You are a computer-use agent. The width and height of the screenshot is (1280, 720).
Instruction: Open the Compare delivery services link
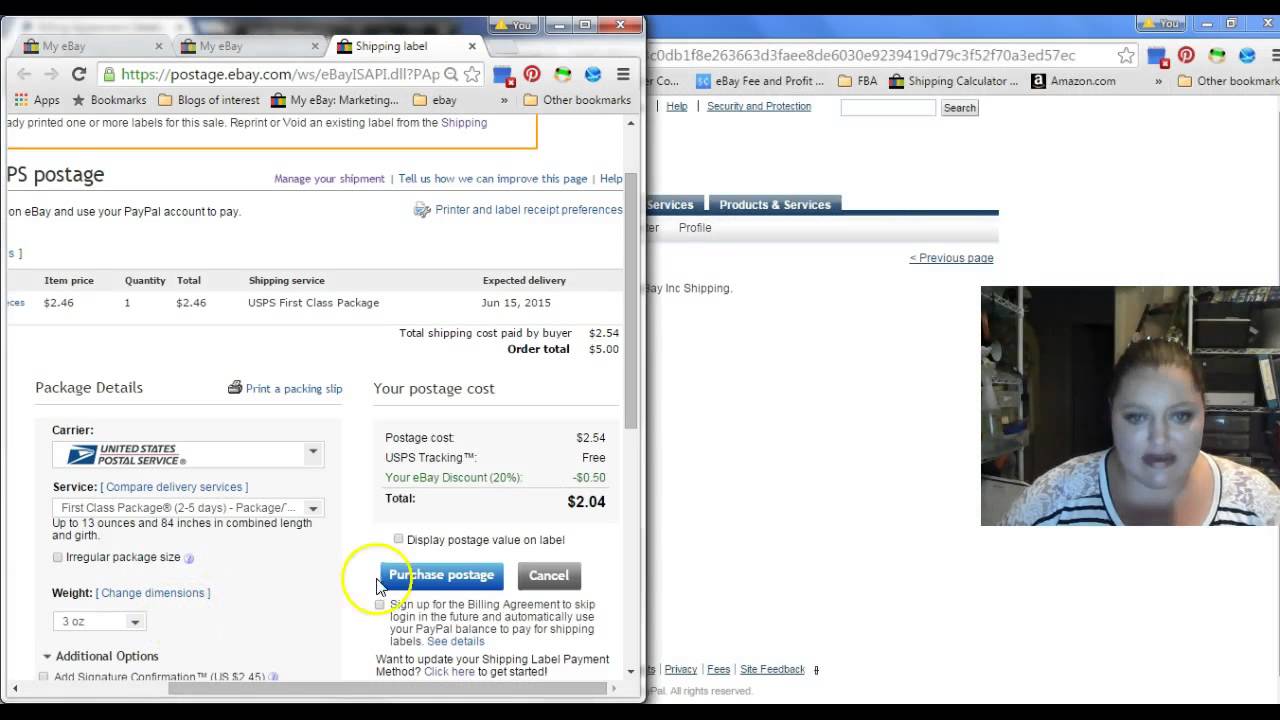(174, 487)
